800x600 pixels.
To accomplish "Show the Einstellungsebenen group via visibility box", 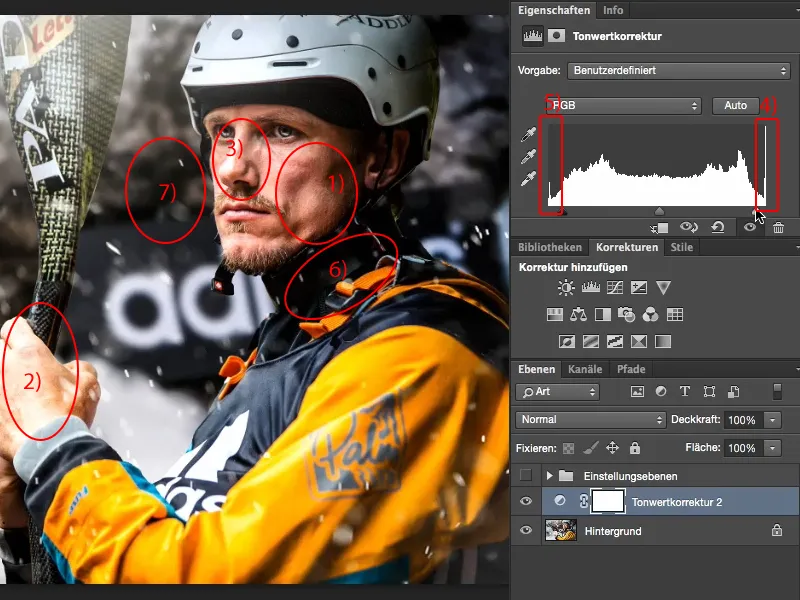I will [526, 476].
